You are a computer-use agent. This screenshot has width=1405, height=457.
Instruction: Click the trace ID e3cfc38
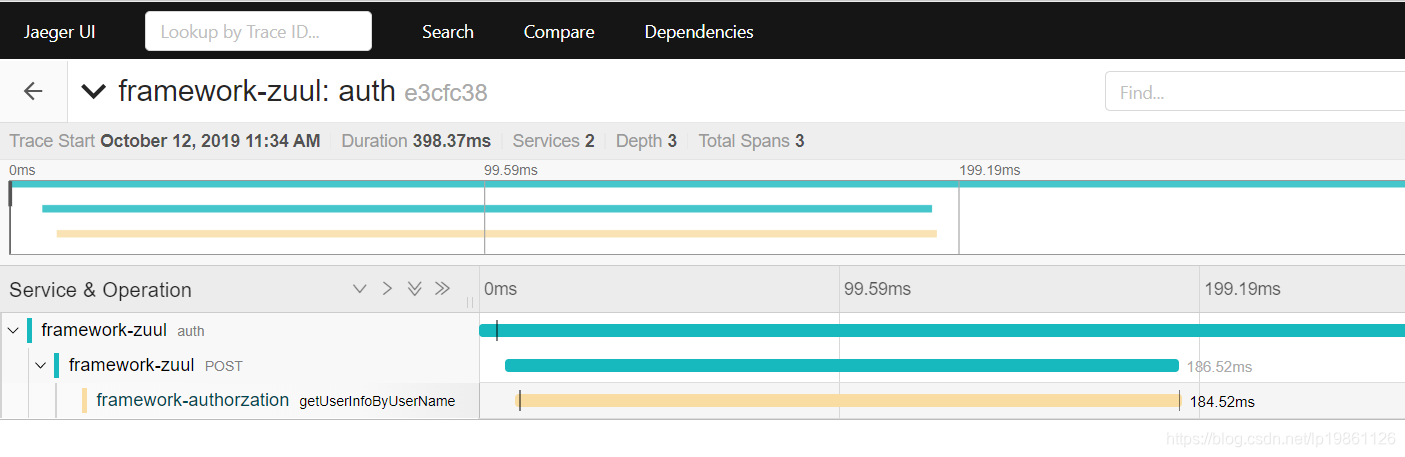coord(446,93)
